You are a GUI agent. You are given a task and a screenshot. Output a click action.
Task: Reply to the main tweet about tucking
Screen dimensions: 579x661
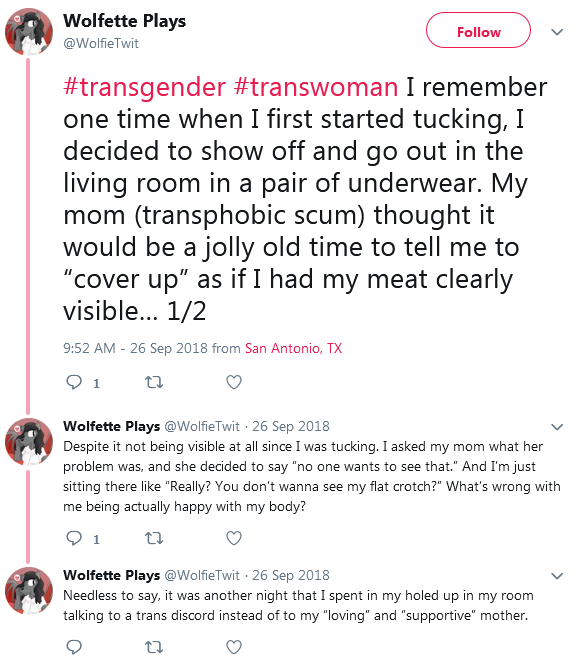coord(74,382)
